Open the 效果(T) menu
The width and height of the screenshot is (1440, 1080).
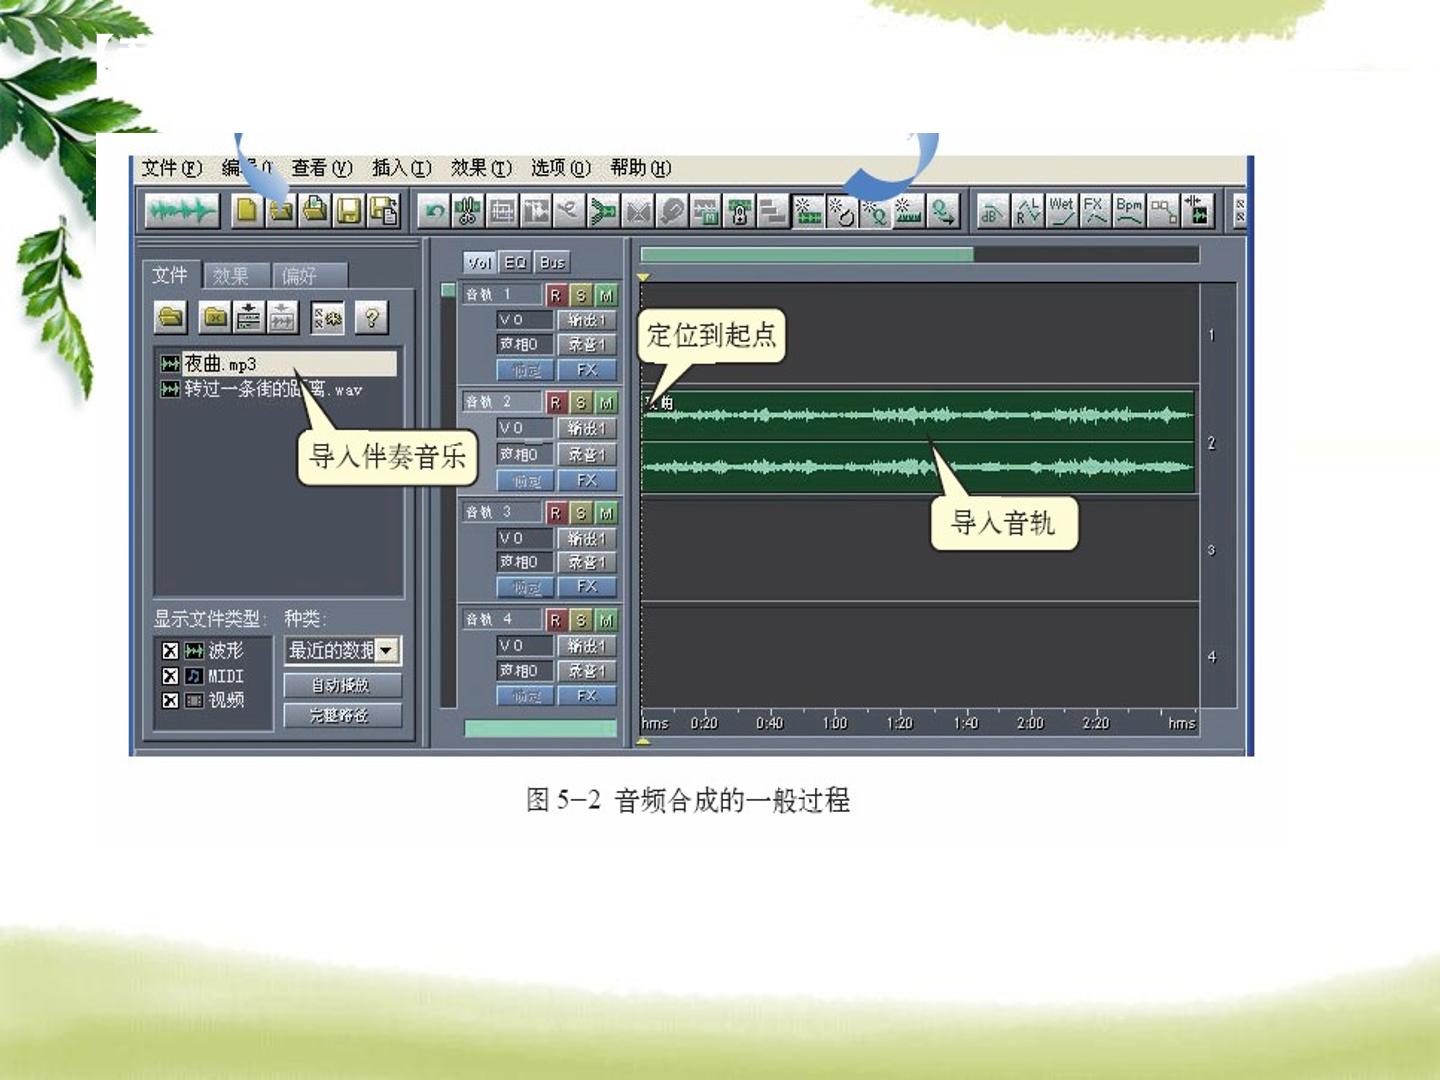481,168
